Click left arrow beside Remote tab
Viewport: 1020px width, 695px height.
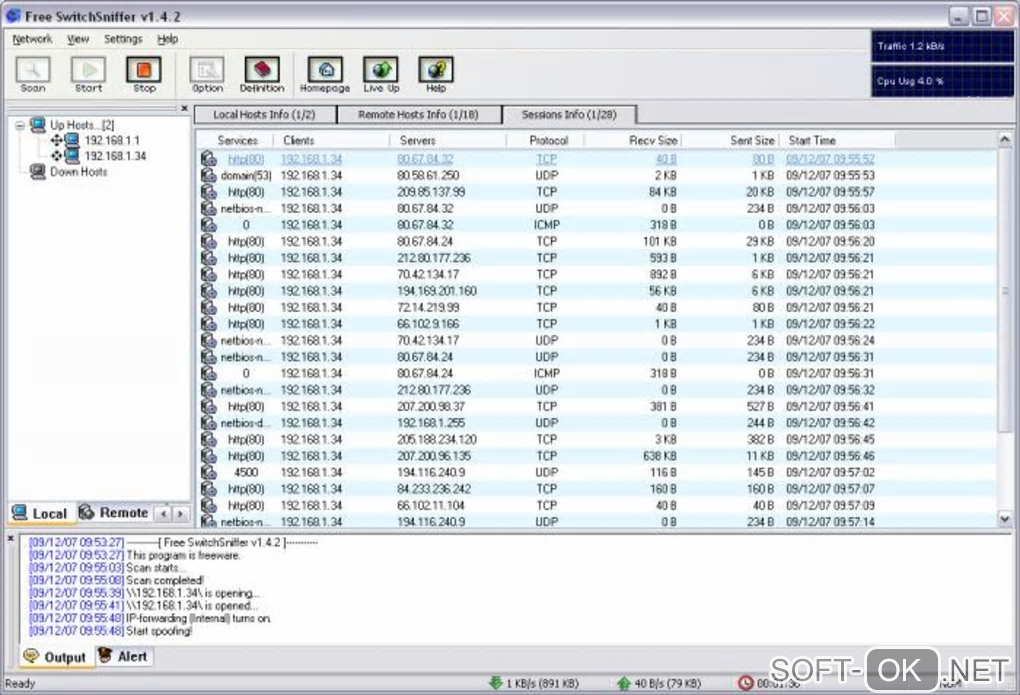164,514
